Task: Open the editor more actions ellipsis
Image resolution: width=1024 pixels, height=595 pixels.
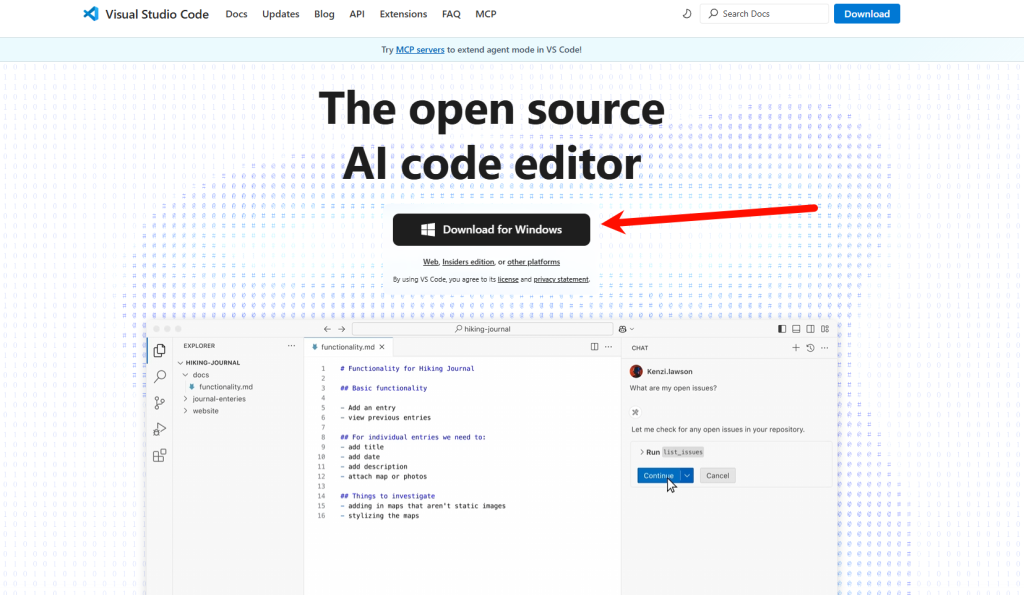Action: click(x=609, y=347)
